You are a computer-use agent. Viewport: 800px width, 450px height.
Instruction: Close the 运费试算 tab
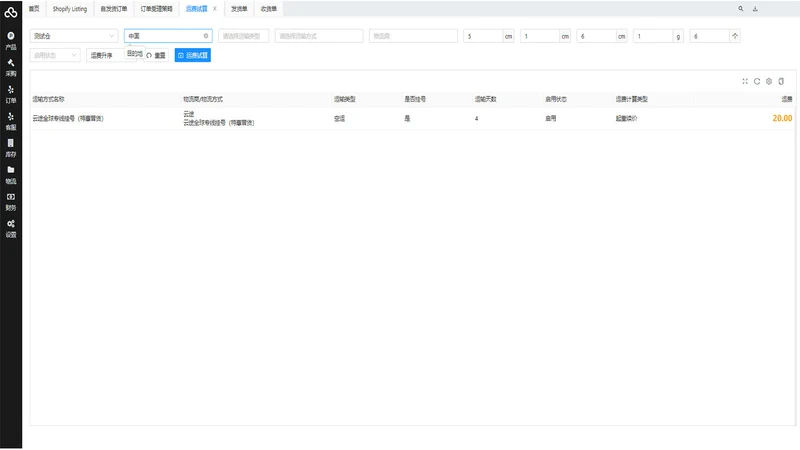pyautogui.click(x=215, y=9)
